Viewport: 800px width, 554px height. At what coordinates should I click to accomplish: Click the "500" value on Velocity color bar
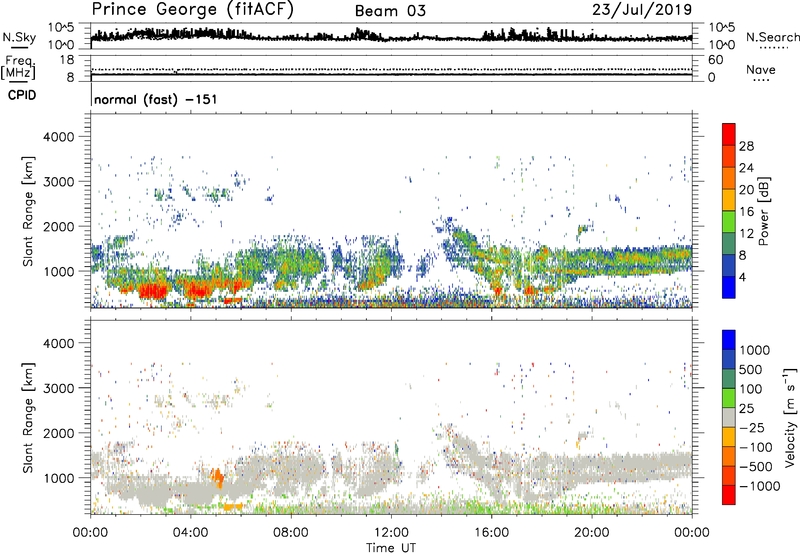[751, 370]
